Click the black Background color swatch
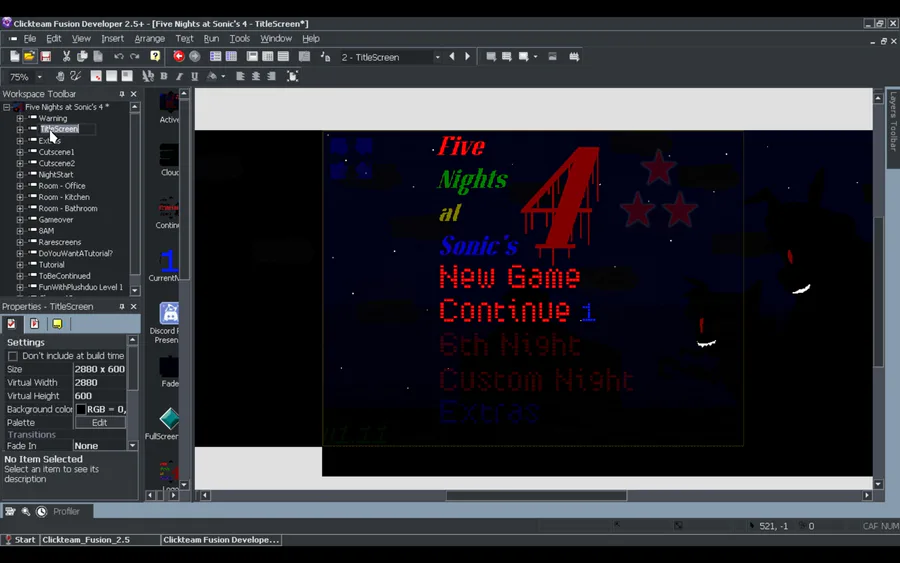The width and height of the screenshot is (900, 563). [x=81, y=409]
